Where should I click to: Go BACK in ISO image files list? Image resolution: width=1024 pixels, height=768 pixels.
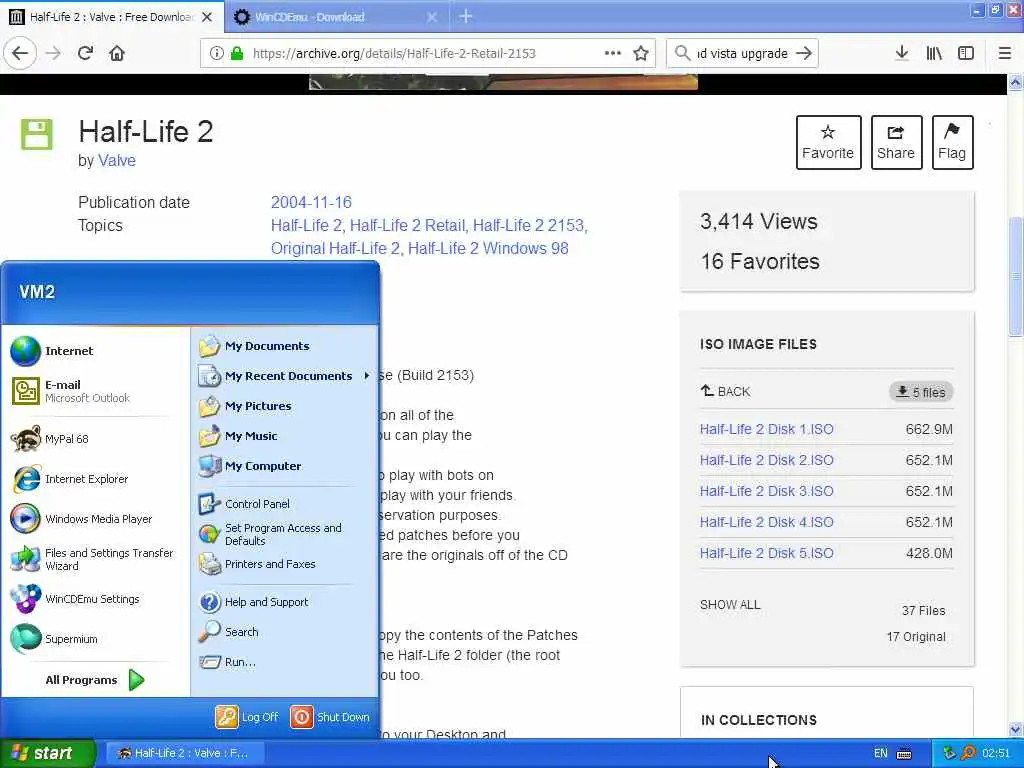(x=725, y=391)
